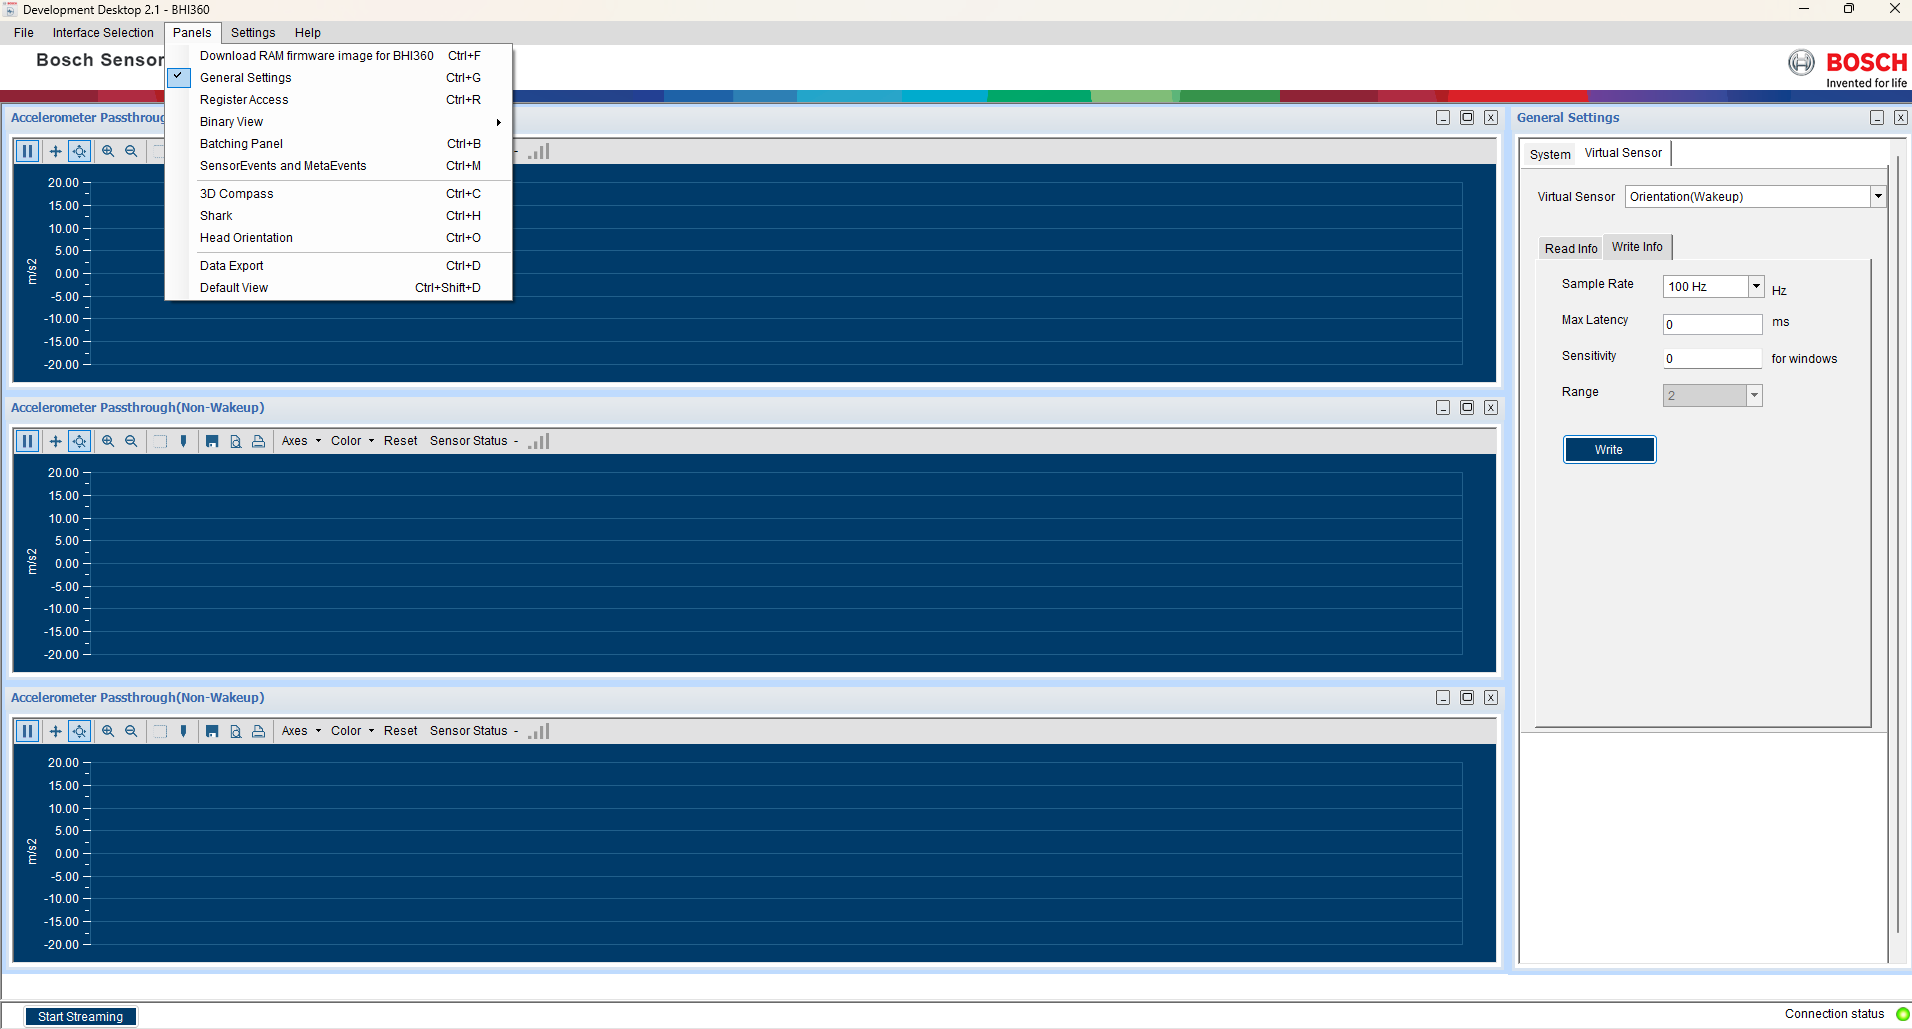
Task: Zoom out on middle chart panel
Action: [x=131, y=441]
